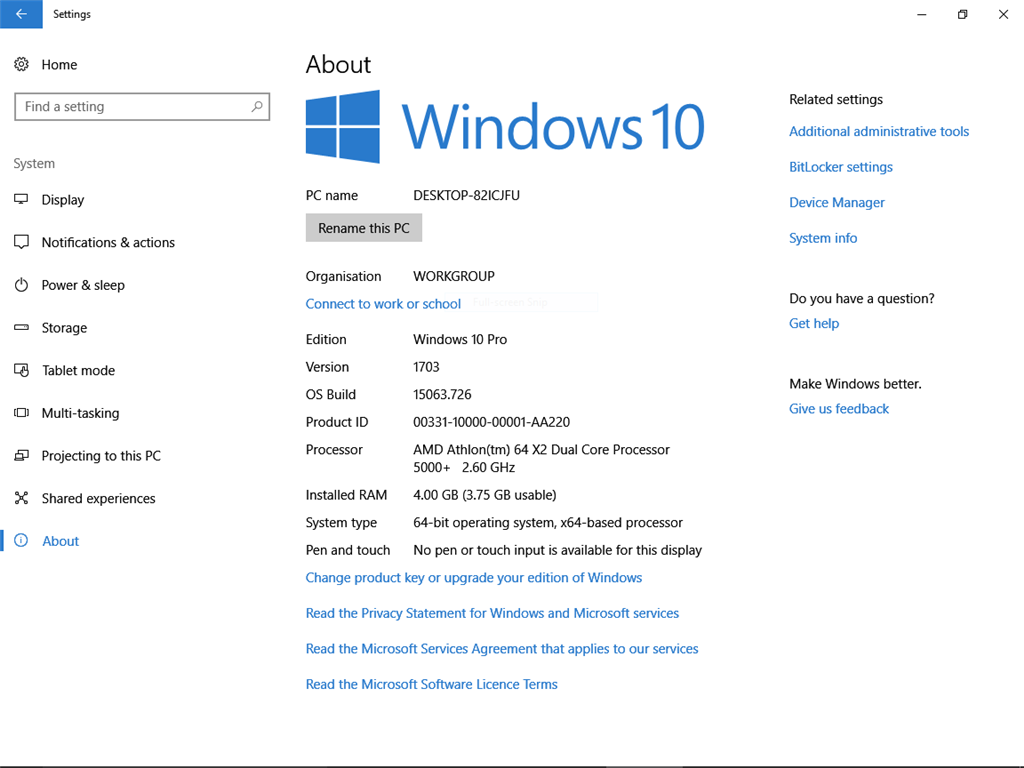Viewport: 1024px width, 768px height.
Task: Click the Related settings heading
Action: tap(836, 99)
